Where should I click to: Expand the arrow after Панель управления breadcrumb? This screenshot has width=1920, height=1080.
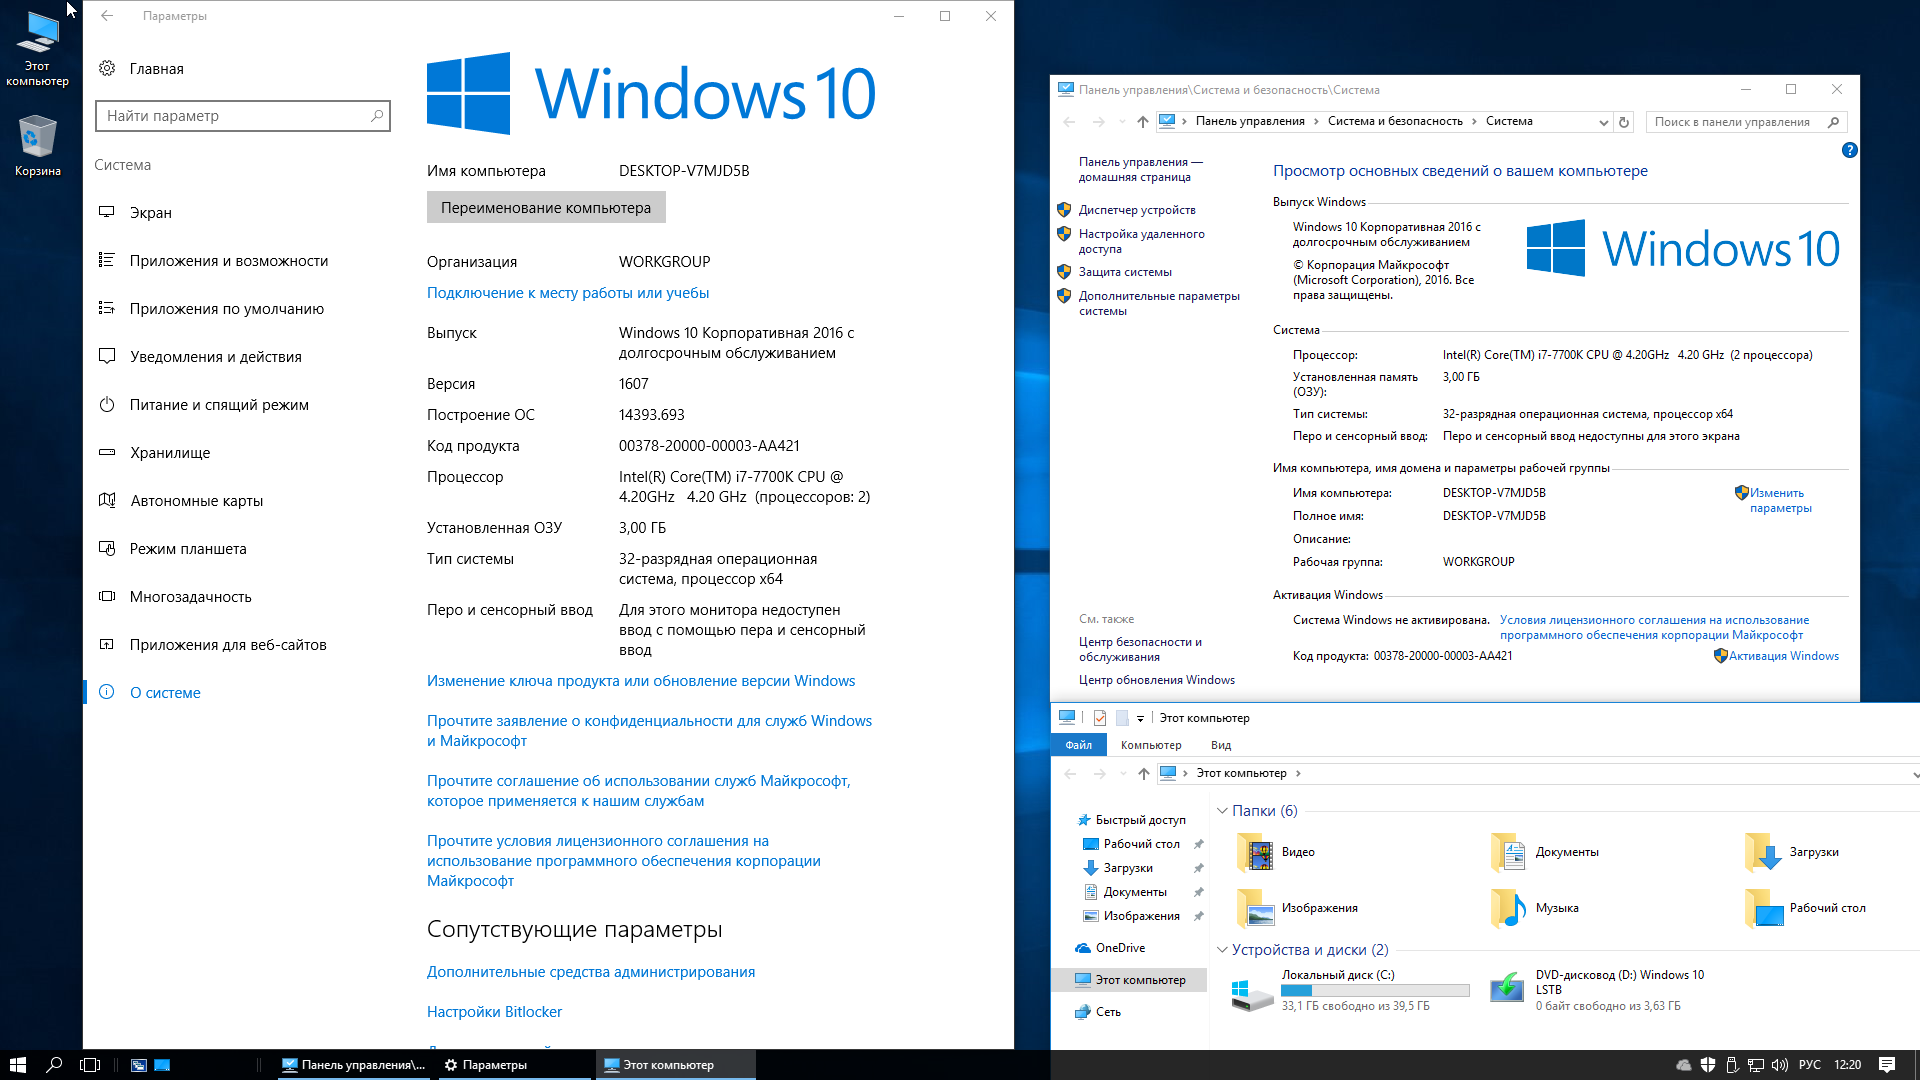coord(1315,121)
